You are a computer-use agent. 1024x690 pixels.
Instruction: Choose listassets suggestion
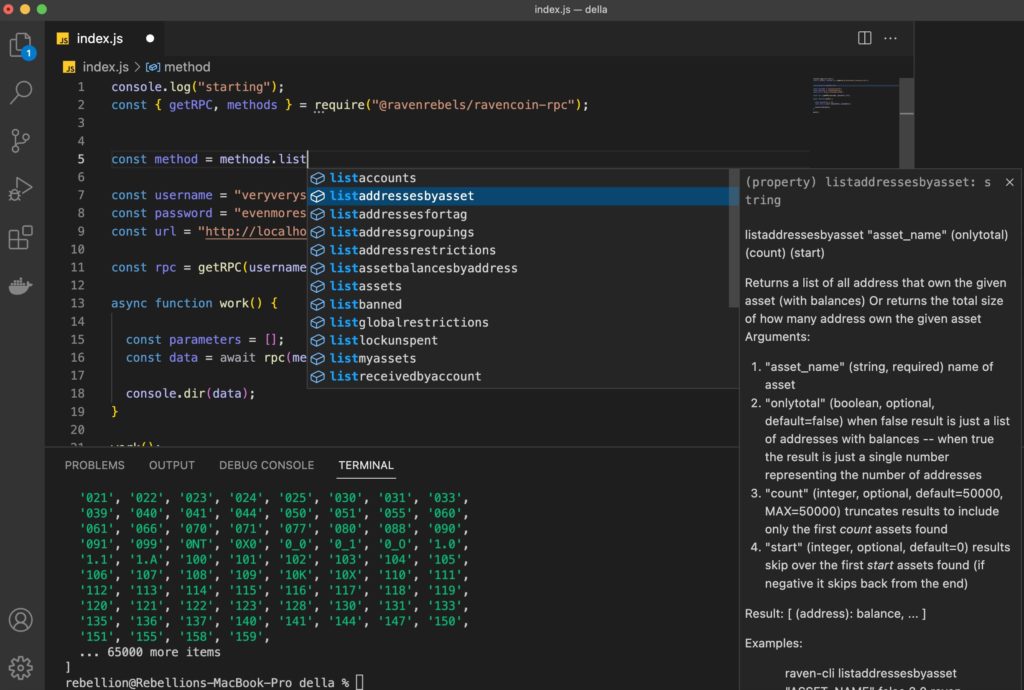click(x=519, y=286)
